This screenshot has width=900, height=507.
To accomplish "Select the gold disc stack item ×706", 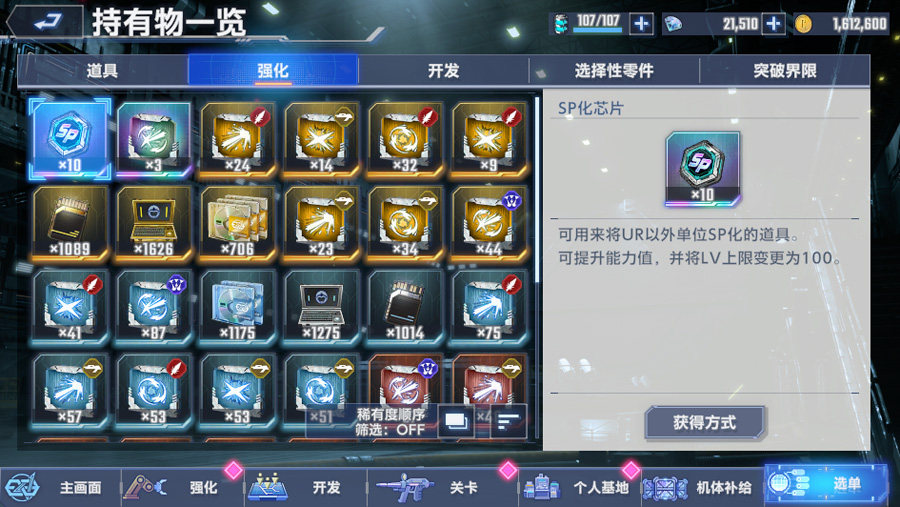I will pos(237,223).
